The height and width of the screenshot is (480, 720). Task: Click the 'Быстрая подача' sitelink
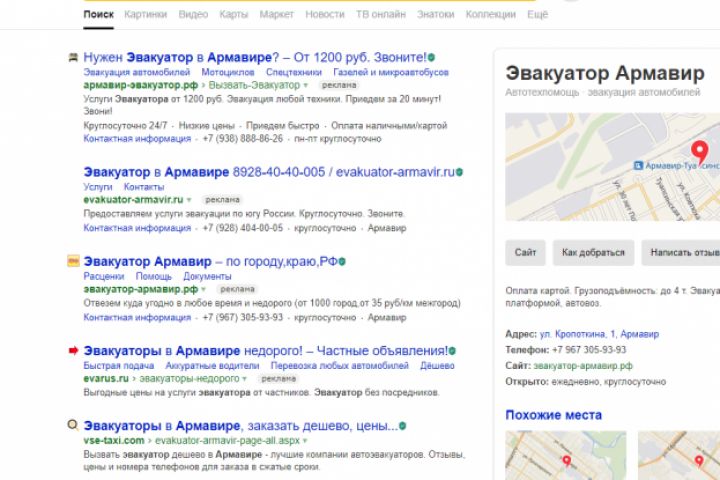coord(118,366)
